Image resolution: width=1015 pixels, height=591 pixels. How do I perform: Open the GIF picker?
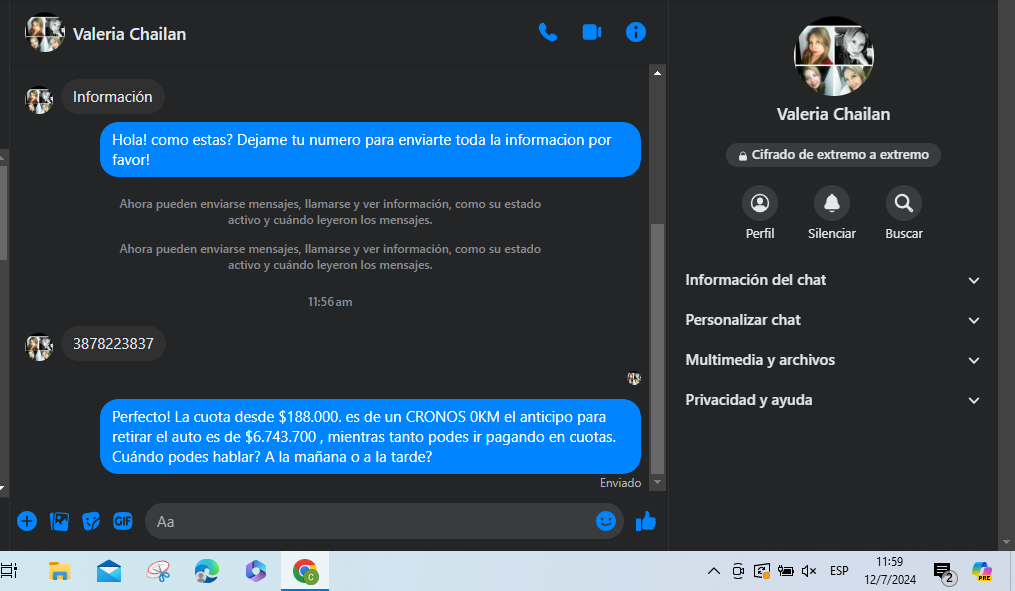(x=123, y=520)
